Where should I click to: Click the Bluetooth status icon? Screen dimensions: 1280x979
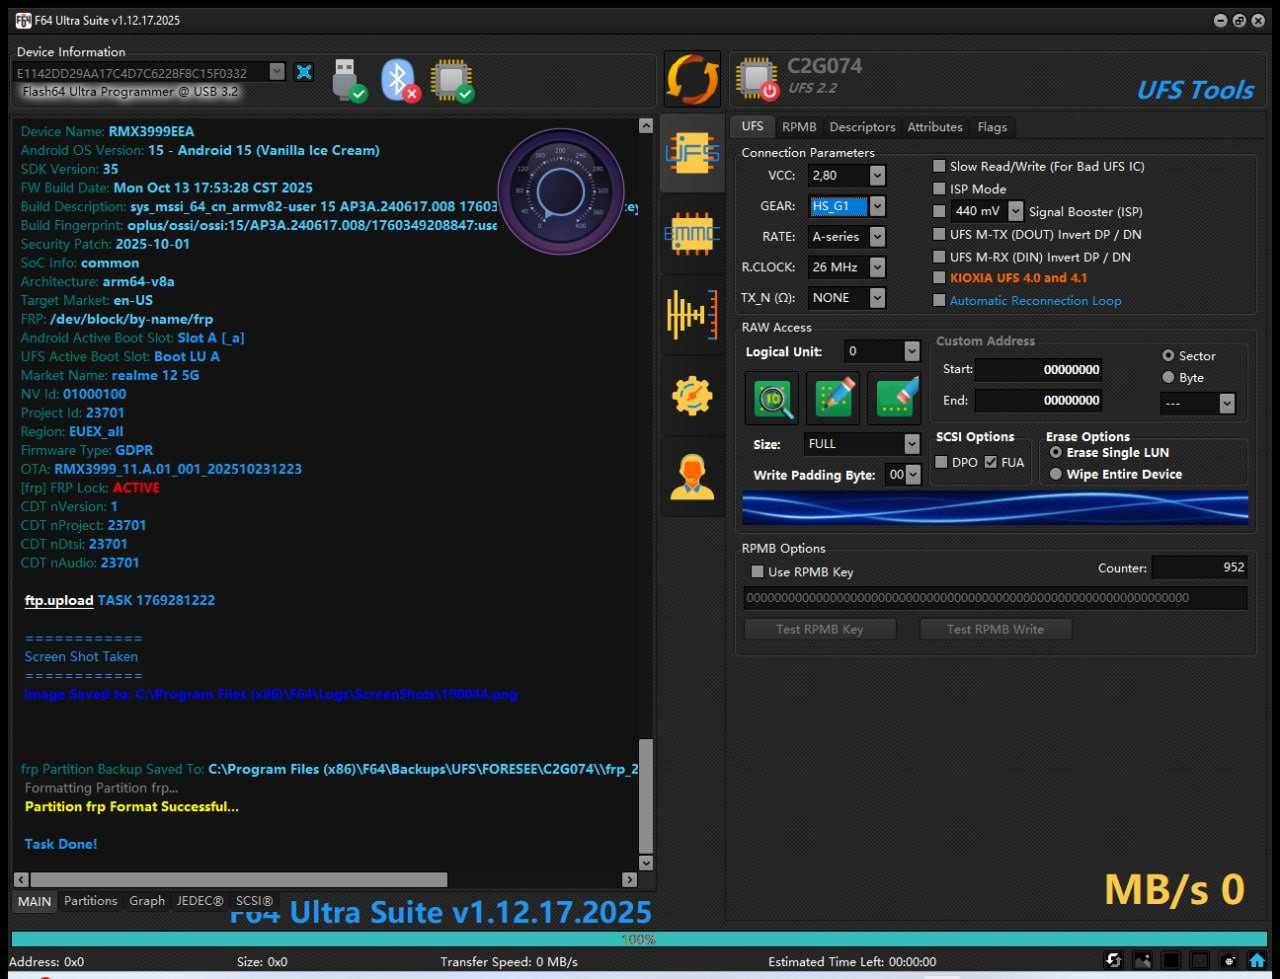pyautogui.click(x=399, y=80)
